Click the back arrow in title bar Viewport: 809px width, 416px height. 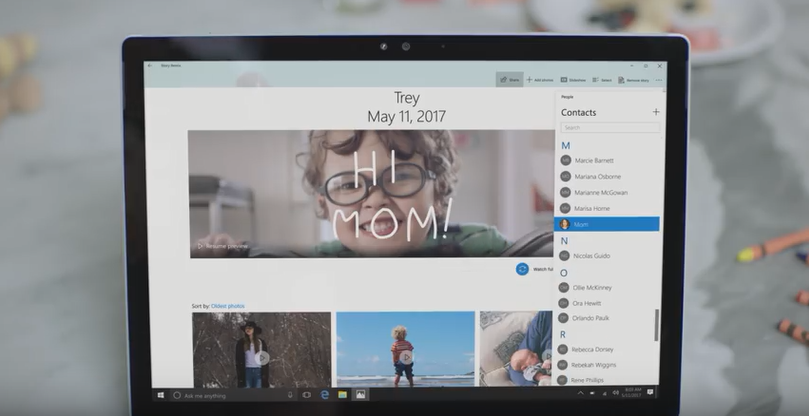[151, 66]
